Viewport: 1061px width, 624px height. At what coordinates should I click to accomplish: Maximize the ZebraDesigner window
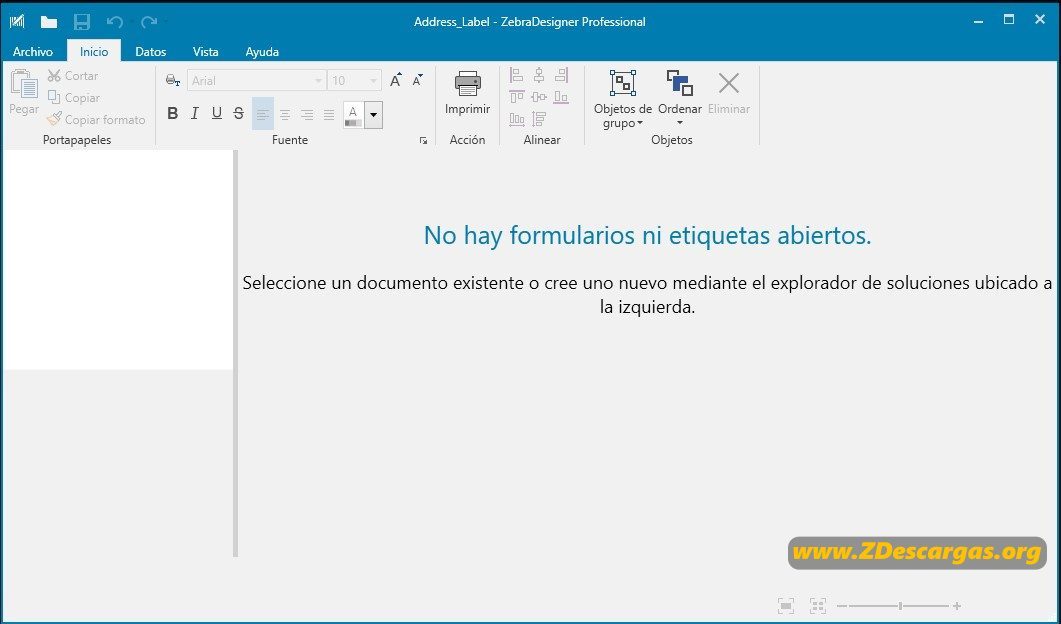[x=1009, y=20]
